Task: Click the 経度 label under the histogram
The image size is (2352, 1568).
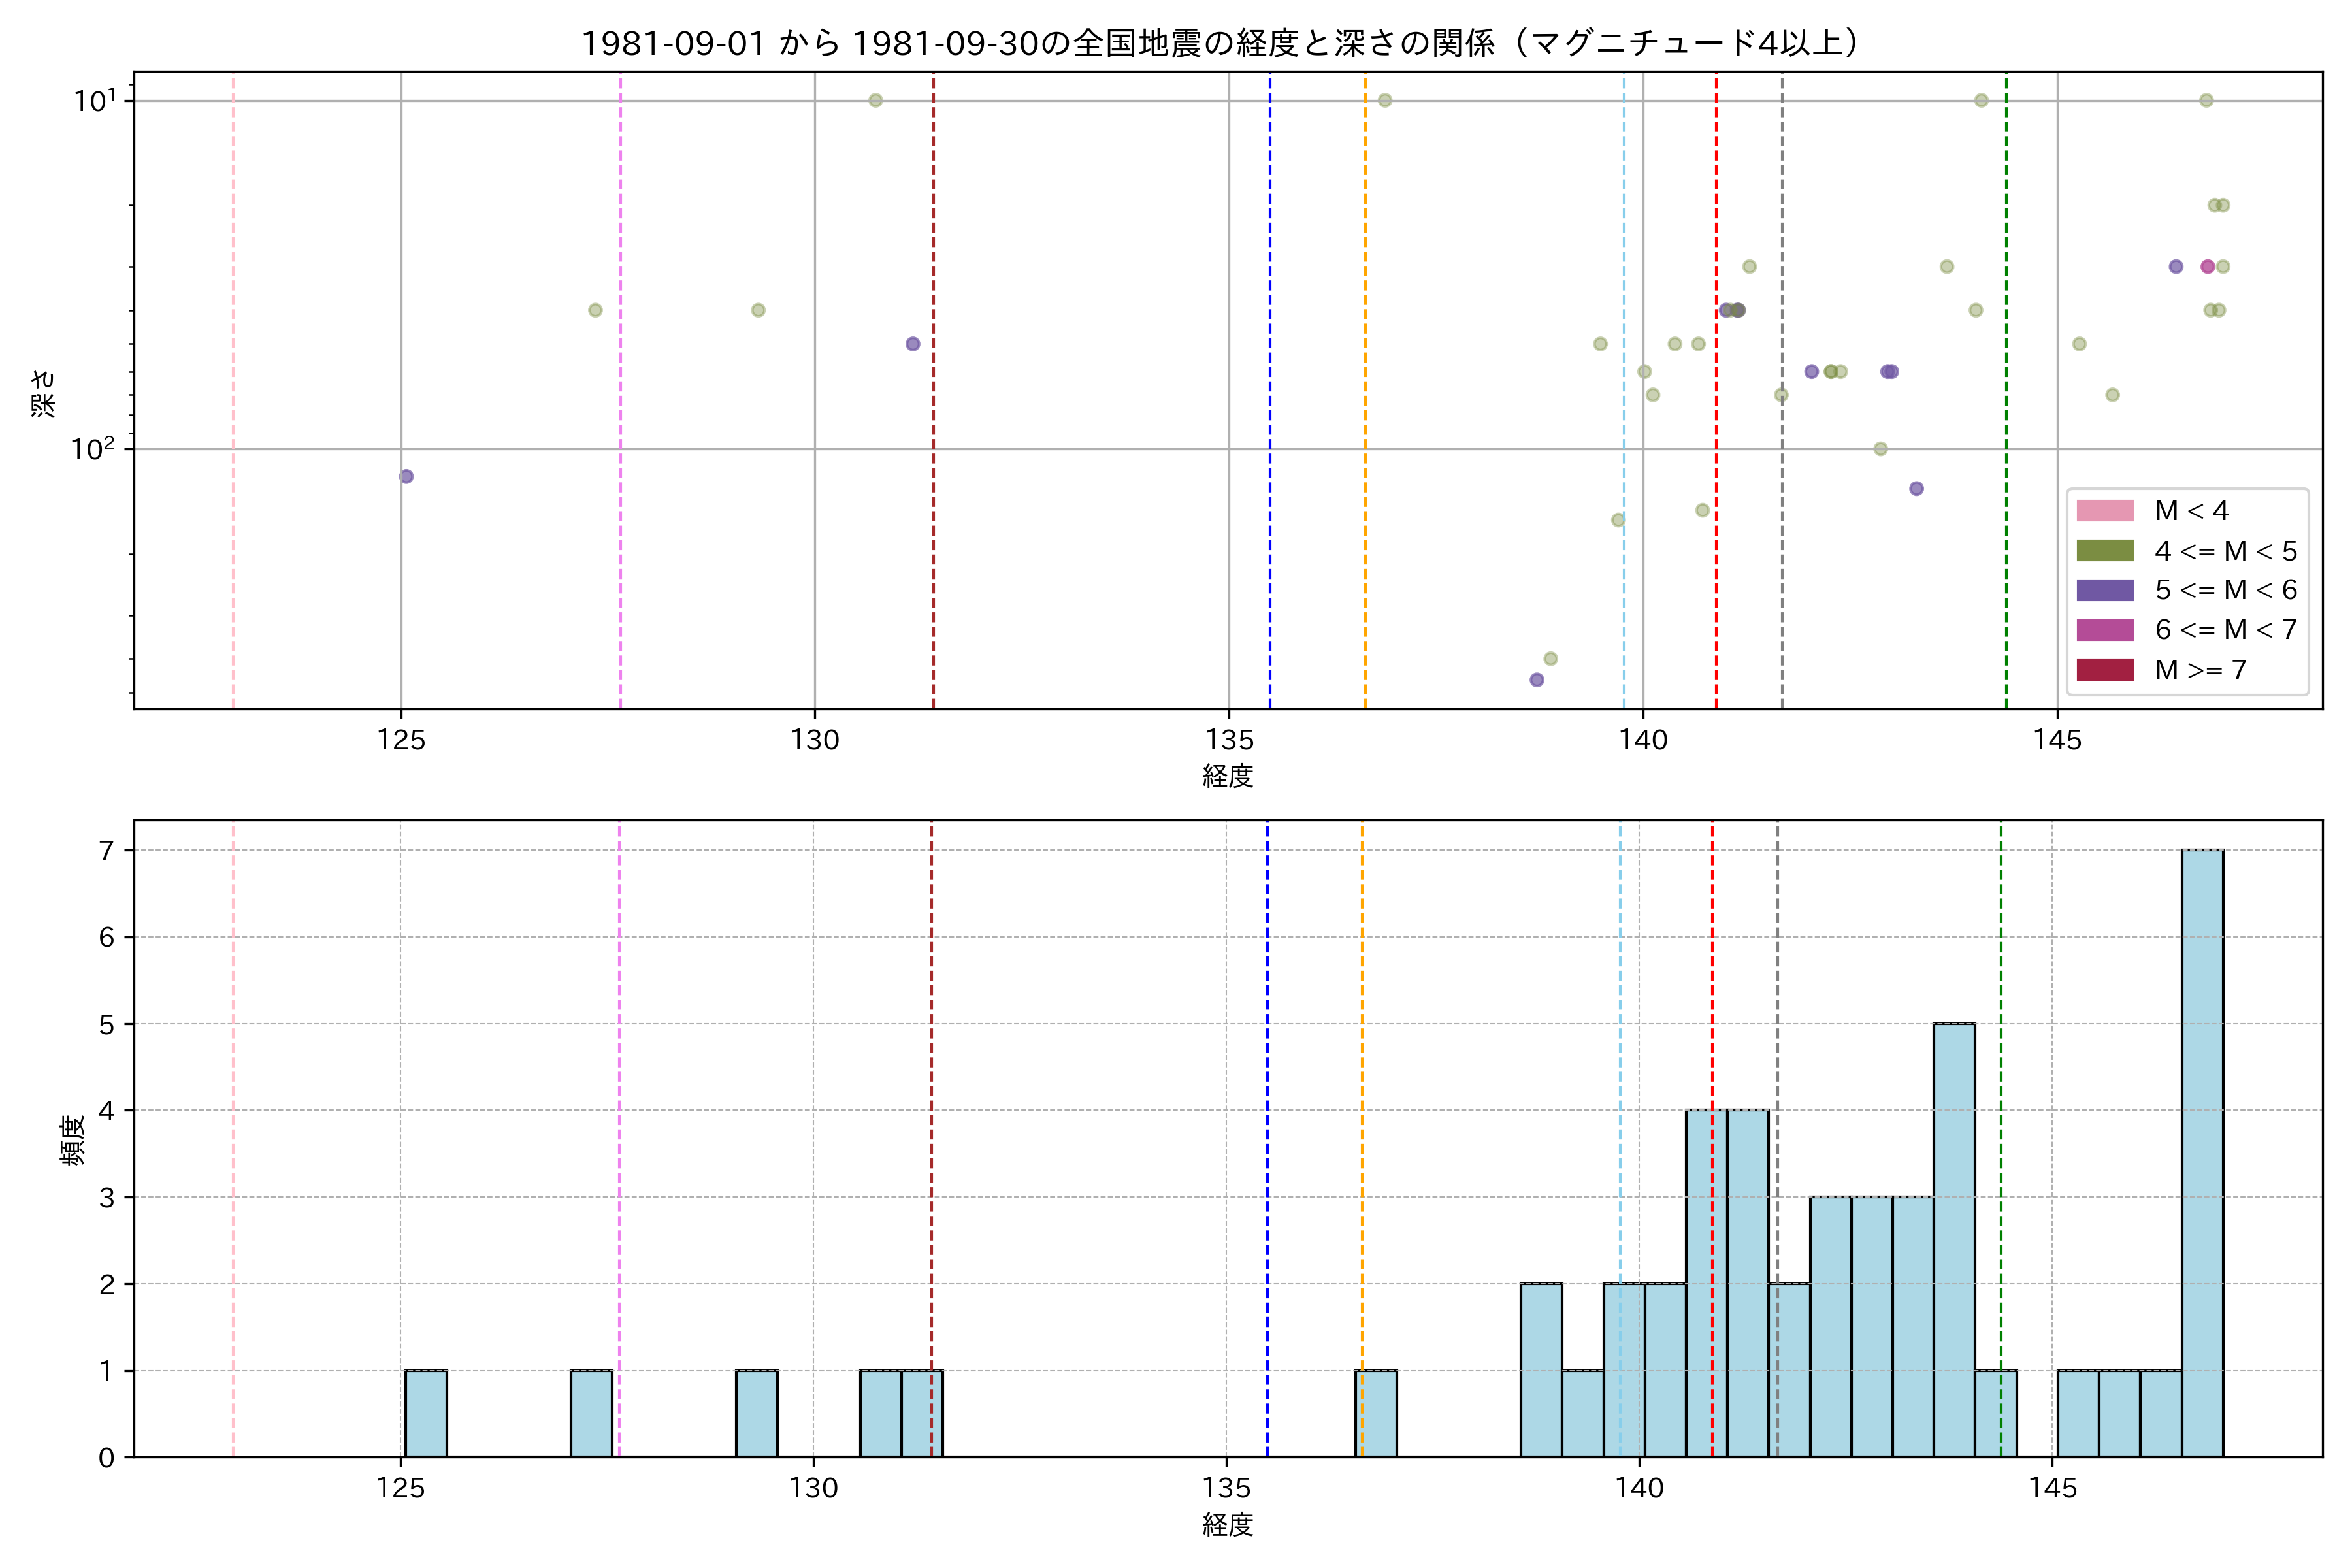Action: [1227, 1525]
